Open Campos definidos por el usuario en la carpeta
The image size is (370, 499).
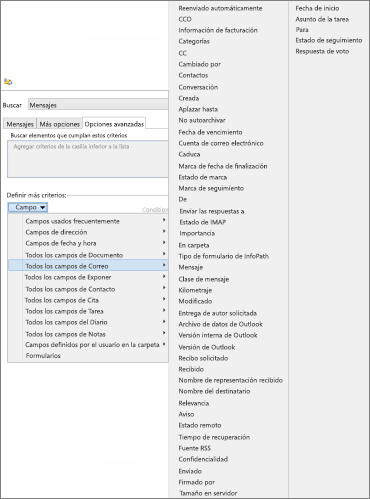88,345
